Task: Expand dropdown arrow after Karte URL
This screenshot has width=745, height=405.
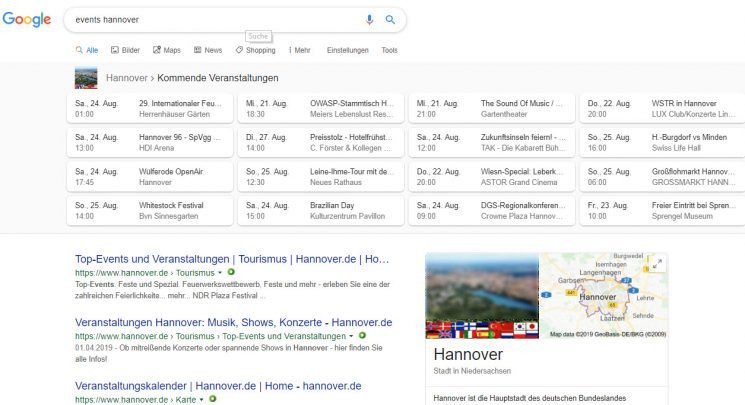Action: tap(201, 400)
